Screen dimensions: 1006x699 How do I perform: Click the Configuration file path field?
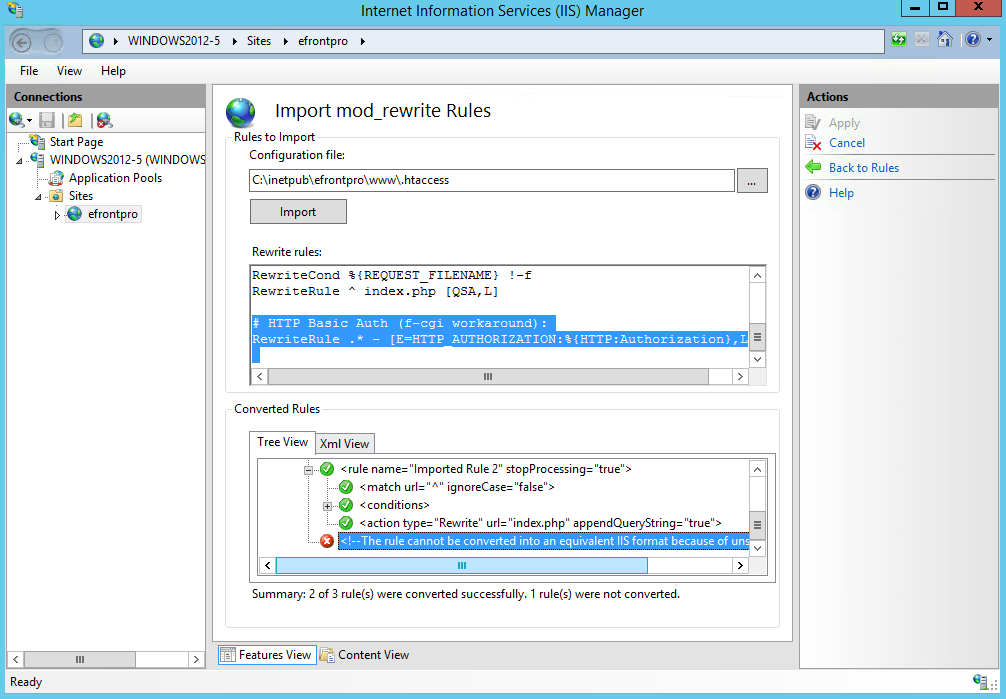click(x=491, y=180)
